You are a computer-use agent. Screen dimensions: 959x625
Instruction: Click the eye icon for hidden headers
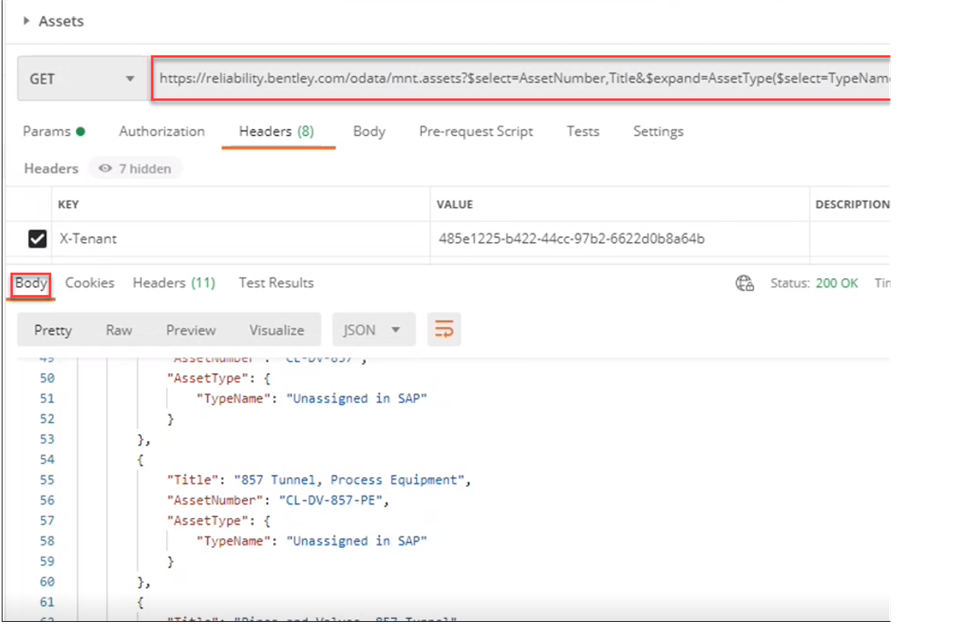105,169
